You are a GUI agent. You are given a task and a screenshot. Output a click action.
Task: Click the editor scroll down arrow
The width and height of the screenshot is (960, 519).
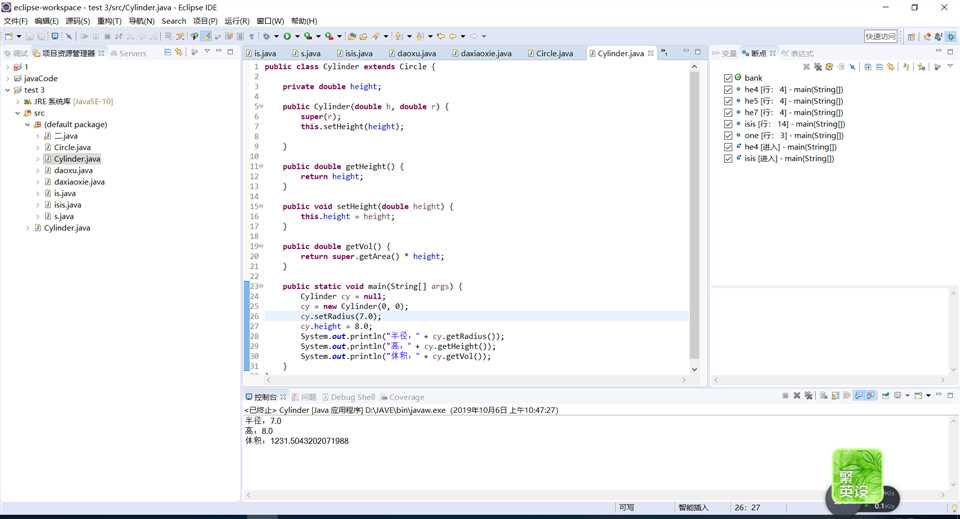(x=694, y=369)
